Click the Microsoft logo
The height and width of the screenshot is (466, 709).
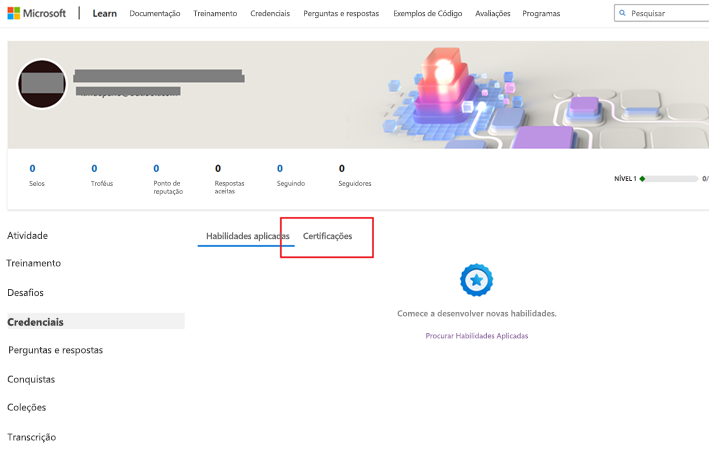[37, 14]
